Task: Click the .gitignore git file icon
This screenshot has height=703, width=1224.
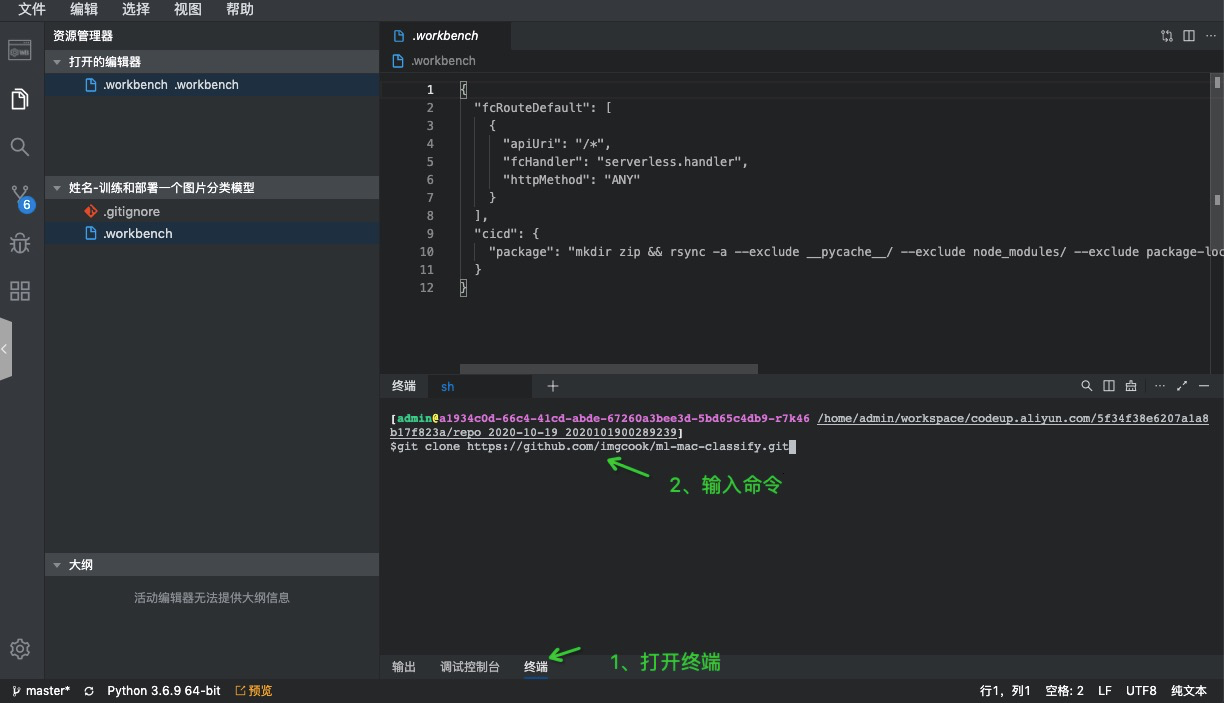Action: (91, 212)
